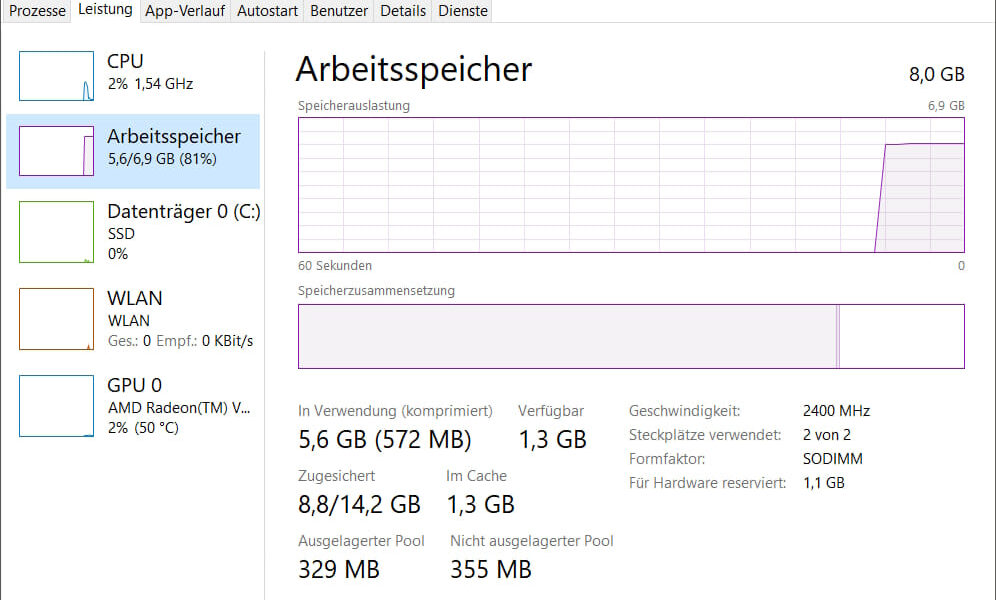Select the WLAN network graph thumbnail

(55, 319)
